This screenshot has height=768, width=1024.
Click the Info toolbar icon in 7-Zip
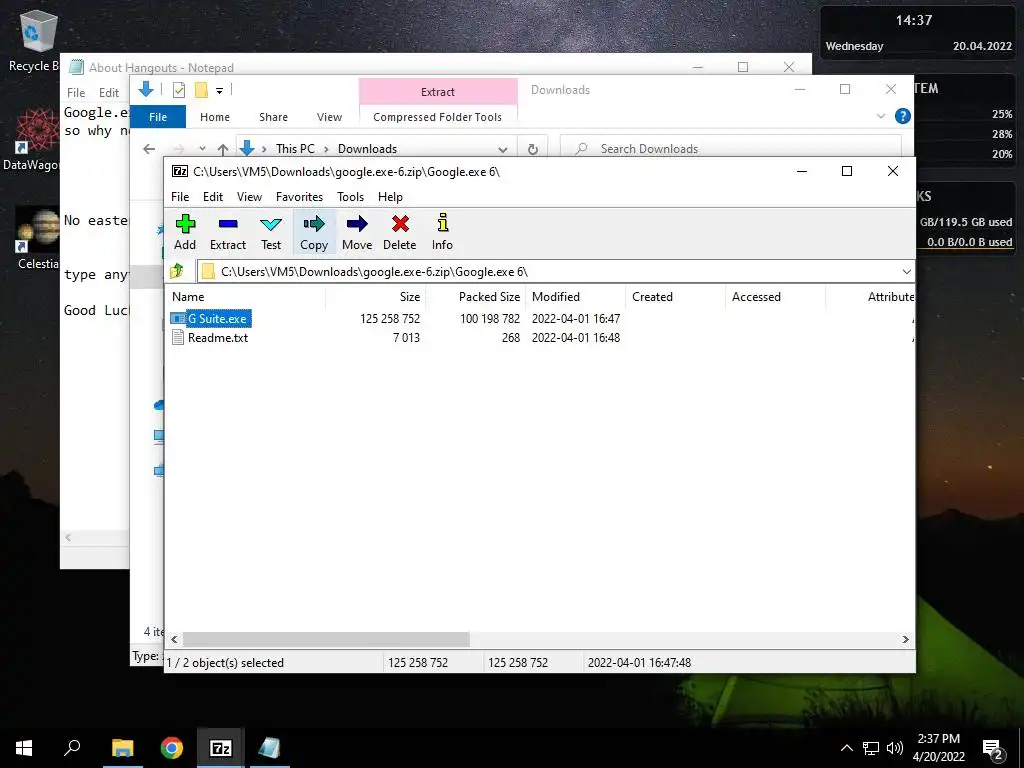pos(442,232)
